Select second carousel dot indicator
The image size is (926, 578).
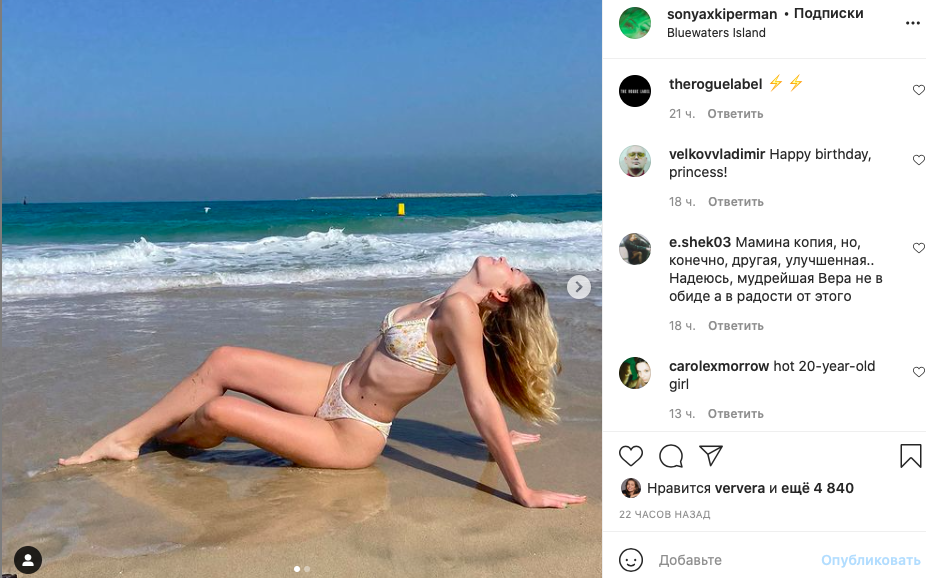coord(307,569)
